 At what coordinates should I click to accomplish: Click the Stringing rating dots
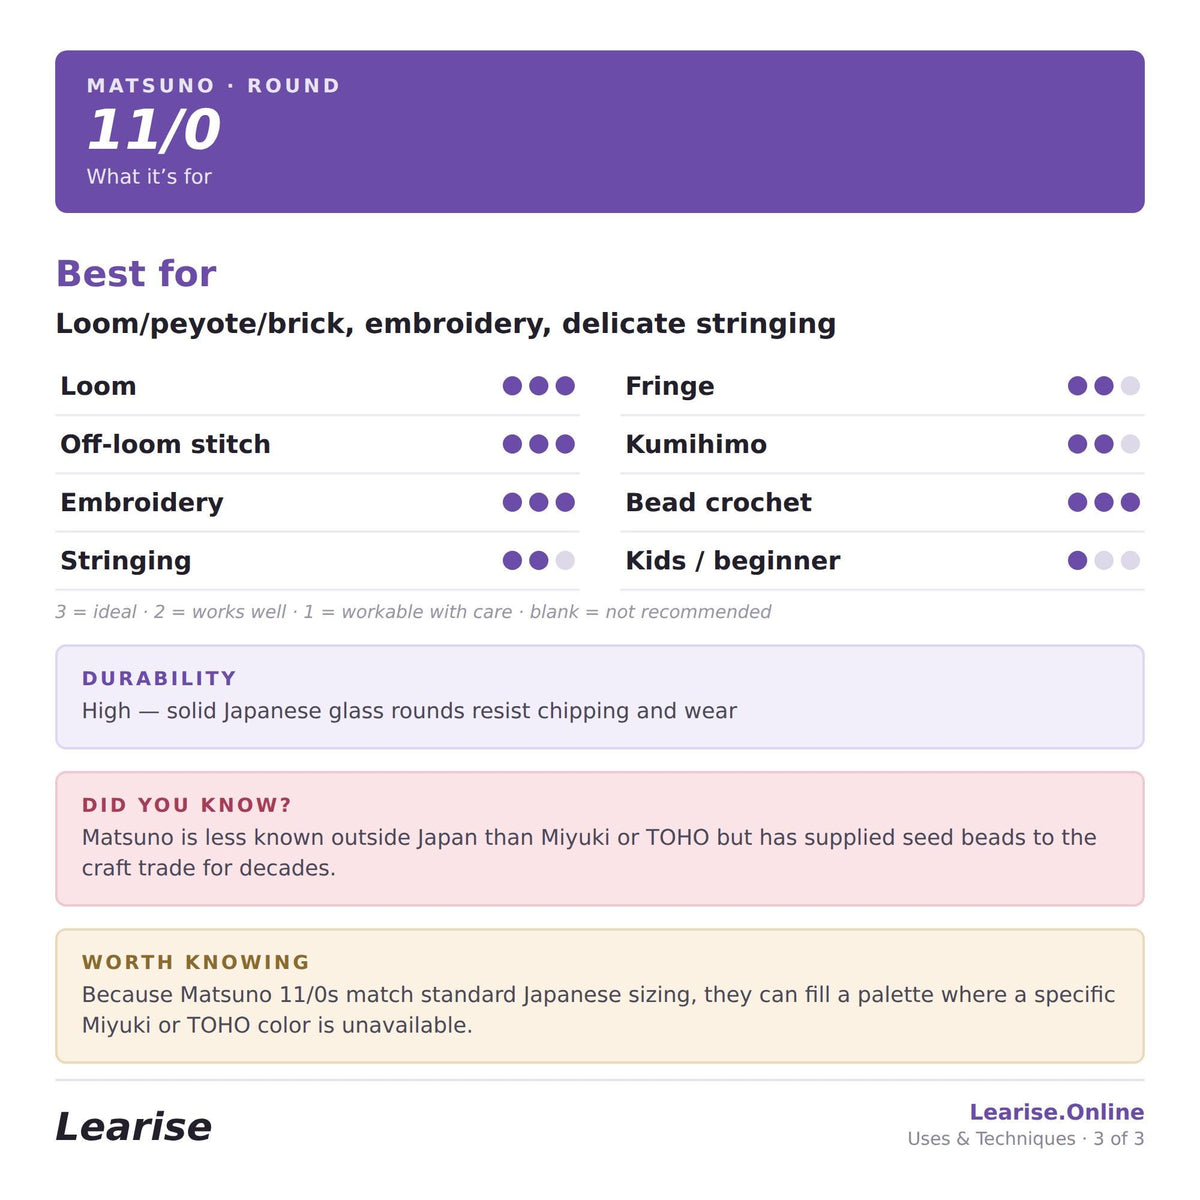pyautogui.click(x=539, y=560)
